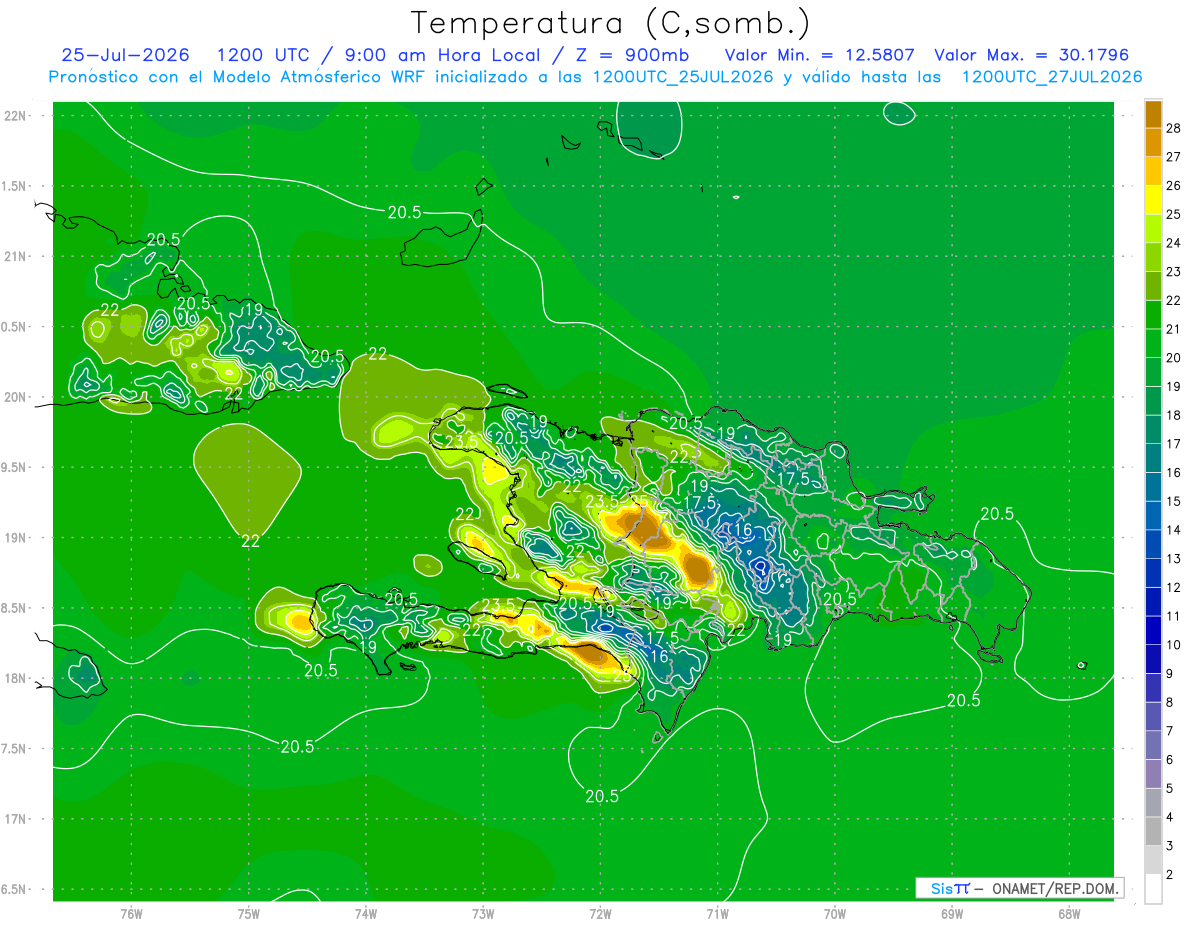Image resolution: width=1200 pixels, height=927 pixels.
Task: Click latitude axis label "22N"
Action: tap(15, 116)
